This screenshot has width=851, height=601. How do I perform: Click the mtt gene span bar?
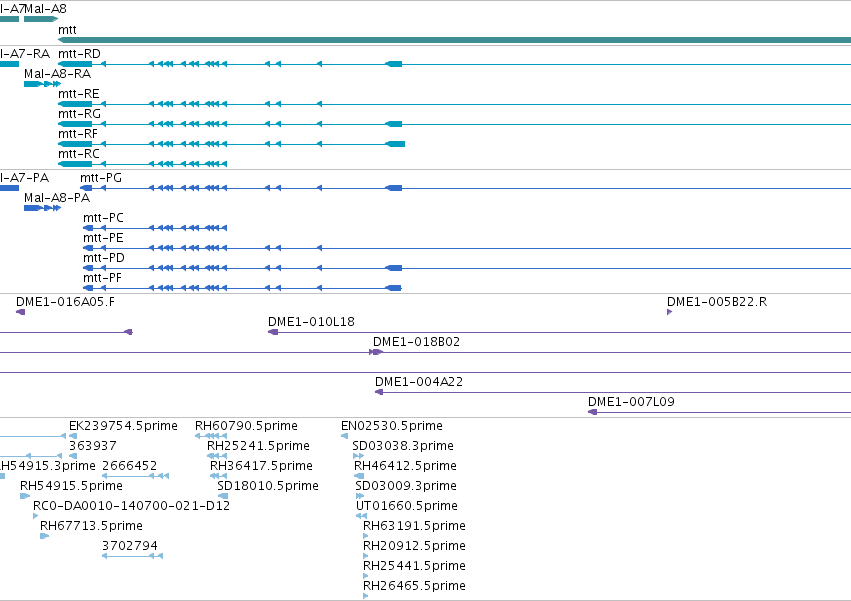click(454, 40)
